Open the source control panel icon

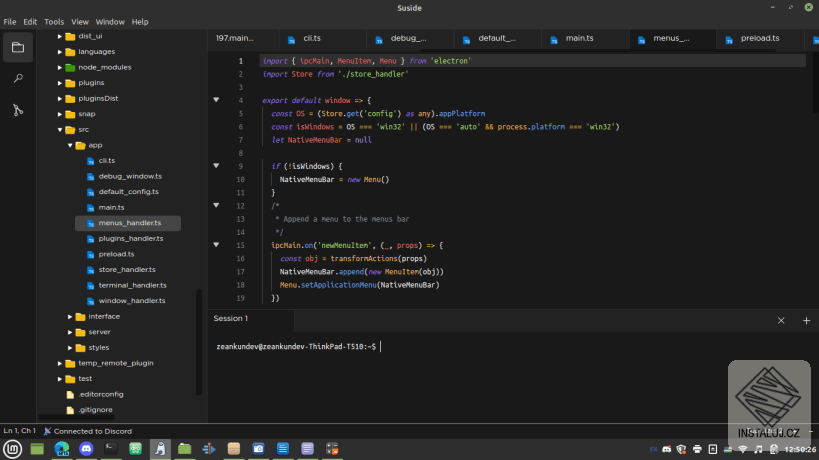click(17, 110)
